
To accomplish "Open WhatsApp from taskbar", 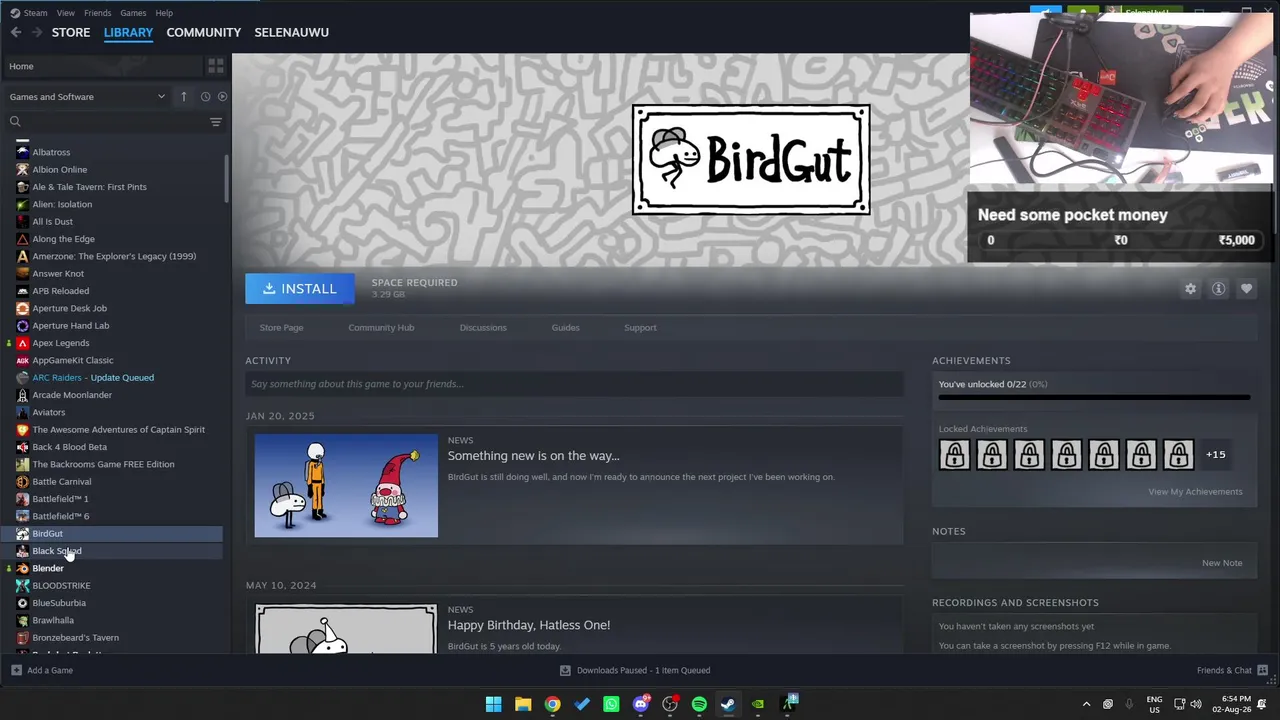I will click(611, 704).
